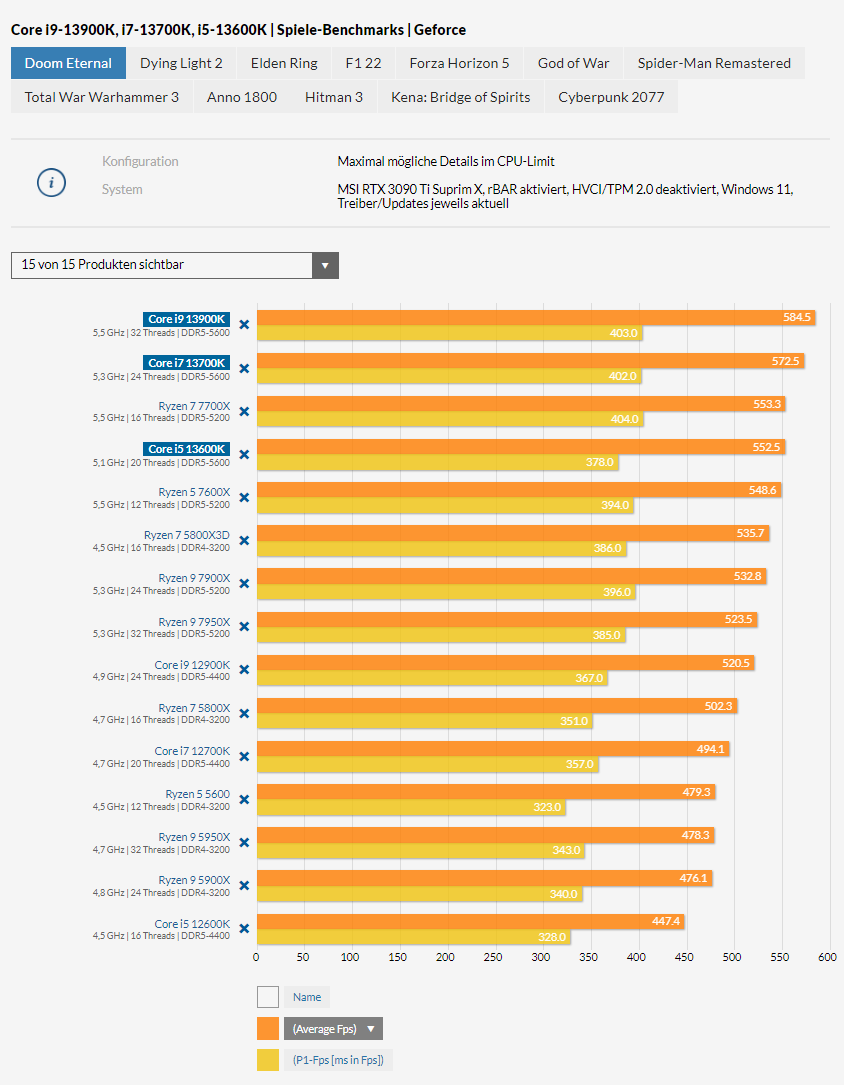Click the 535.7 average fps bar

click(x=513, y=533)
